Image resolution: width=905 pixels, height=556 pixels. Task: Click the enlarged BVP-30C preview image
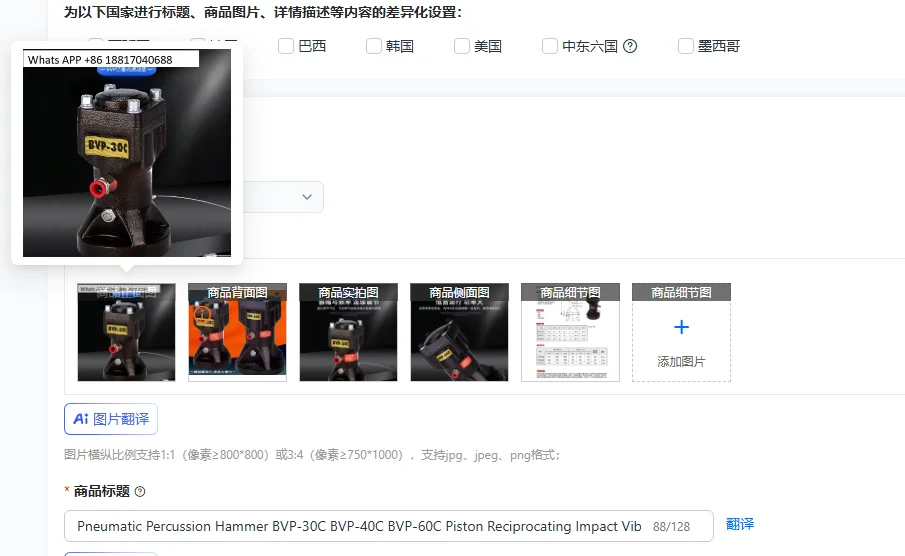pyautogui.click(x=127, y=153)
